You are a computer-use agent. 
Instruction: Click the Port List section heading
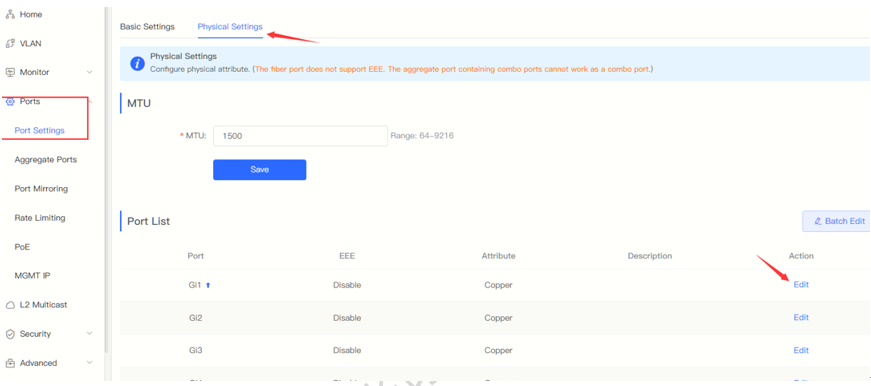pyautogui.click(x=148, y=221)
